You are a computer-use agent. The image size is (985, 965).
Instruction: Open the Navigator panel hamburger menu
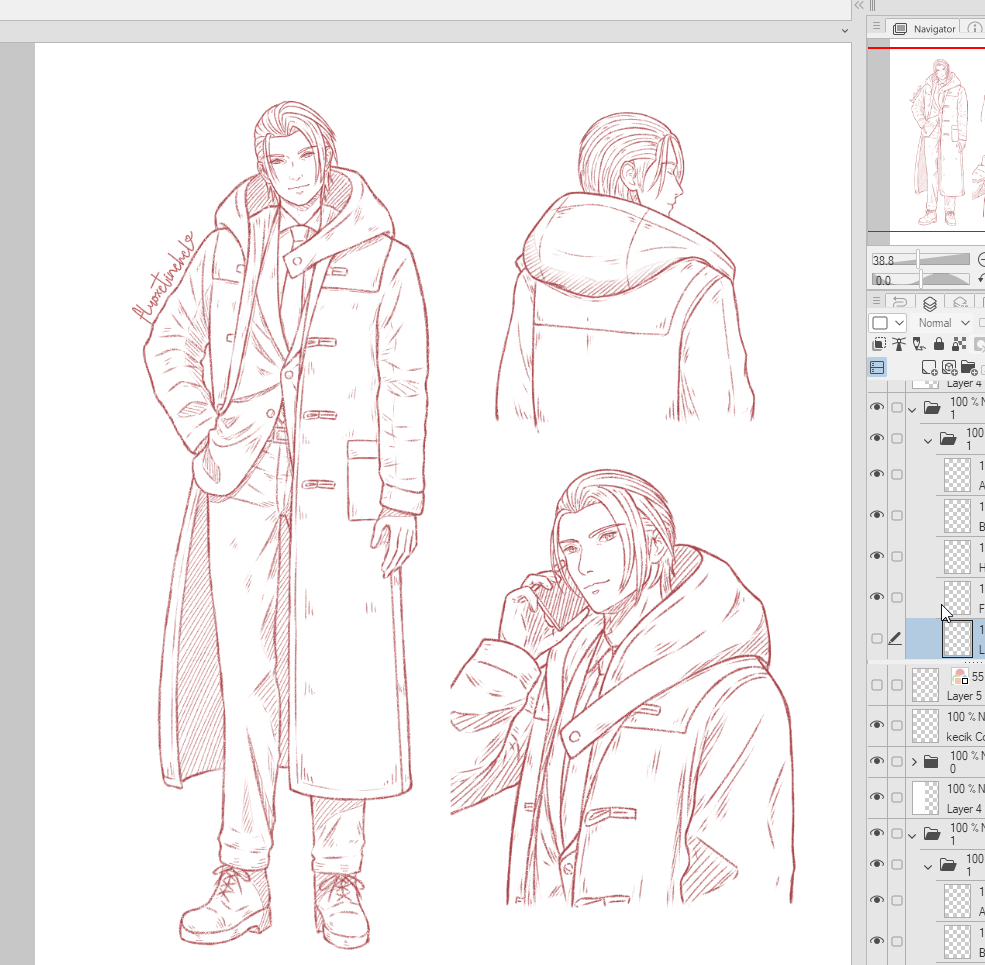click(x=876, y=28)
